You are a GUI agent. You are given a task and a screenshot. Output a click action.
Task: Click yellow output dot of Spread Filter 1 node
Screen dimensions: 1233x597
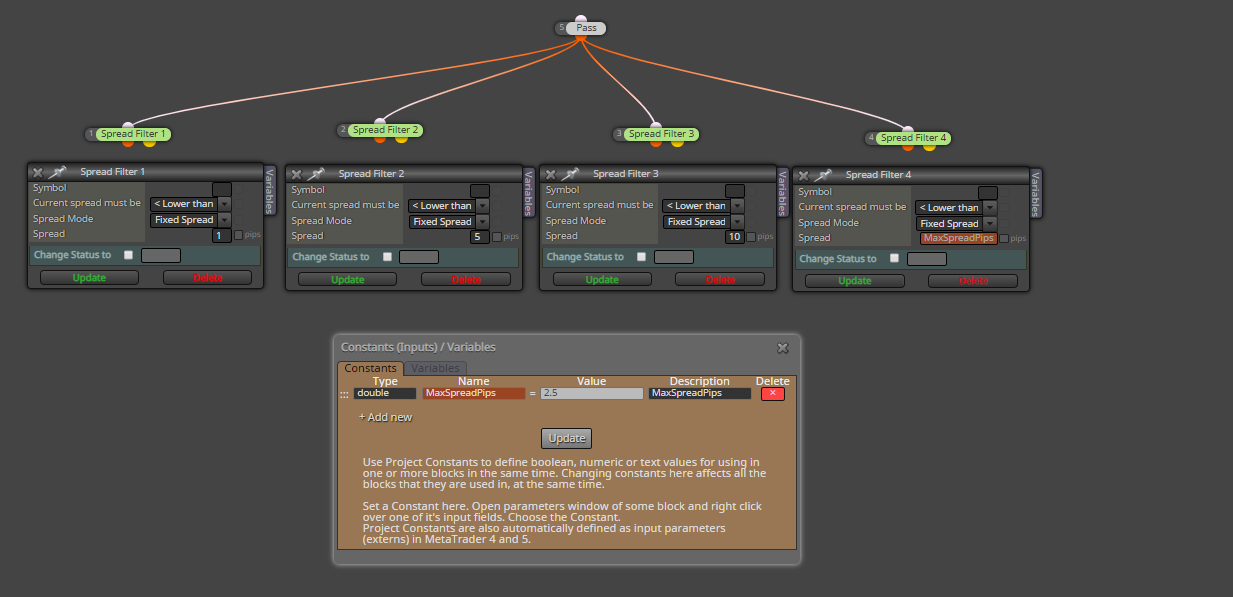click(x=149, y=142)
